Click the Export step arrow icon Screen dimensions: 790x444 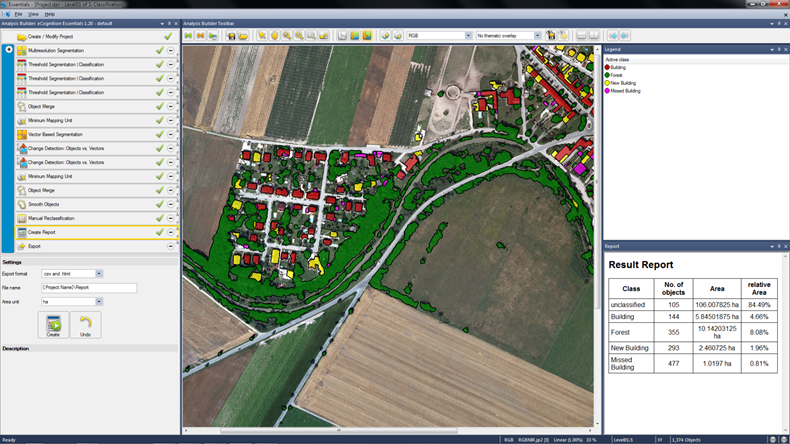coord(22,246)
